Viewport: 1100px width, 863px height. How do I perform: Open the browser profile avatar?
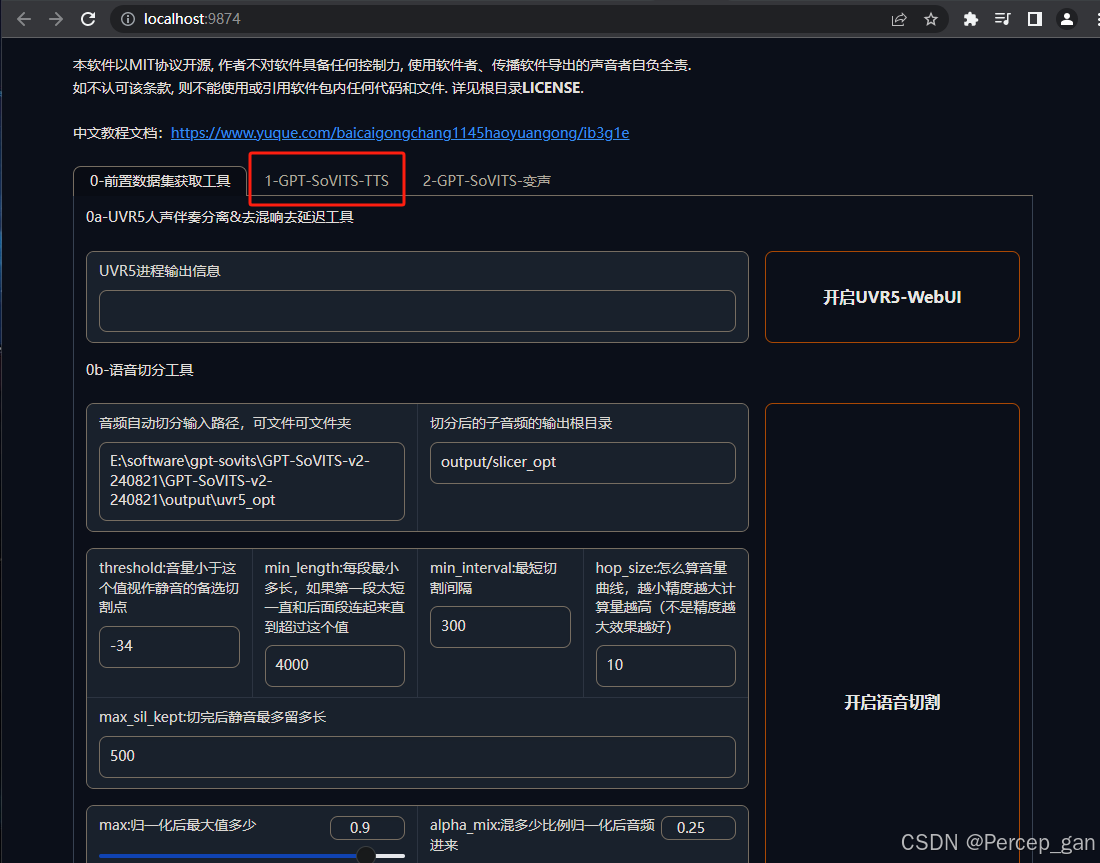pyautogui.click(x=1067, y=19)
